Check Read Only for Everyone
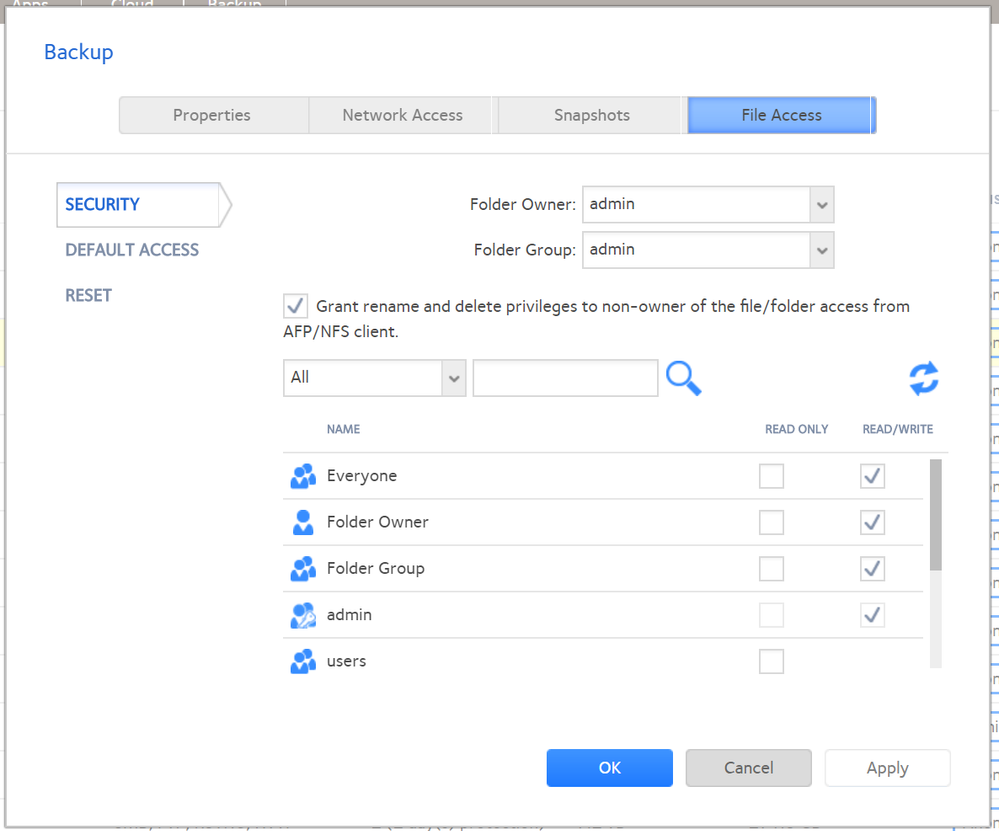The height and width of the screenshot is (831, 999). click(x=772, y=476)
